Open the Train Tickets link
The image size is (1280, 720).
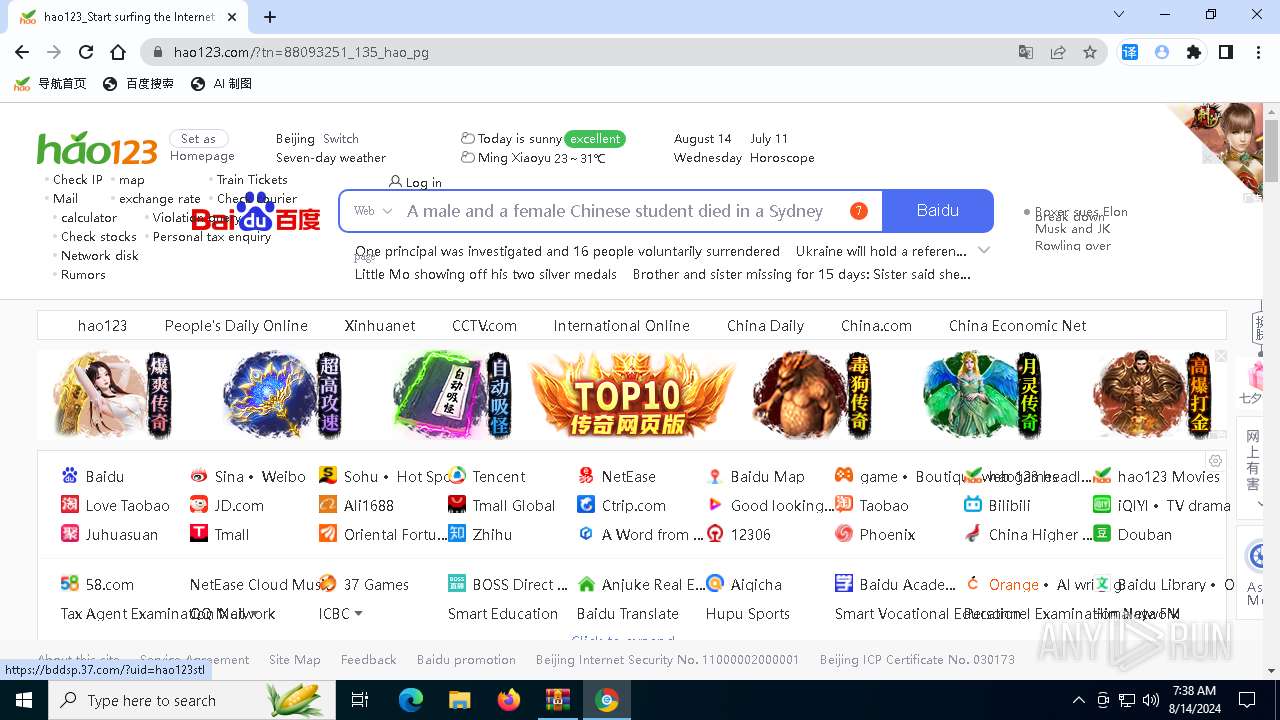(252, 180)
